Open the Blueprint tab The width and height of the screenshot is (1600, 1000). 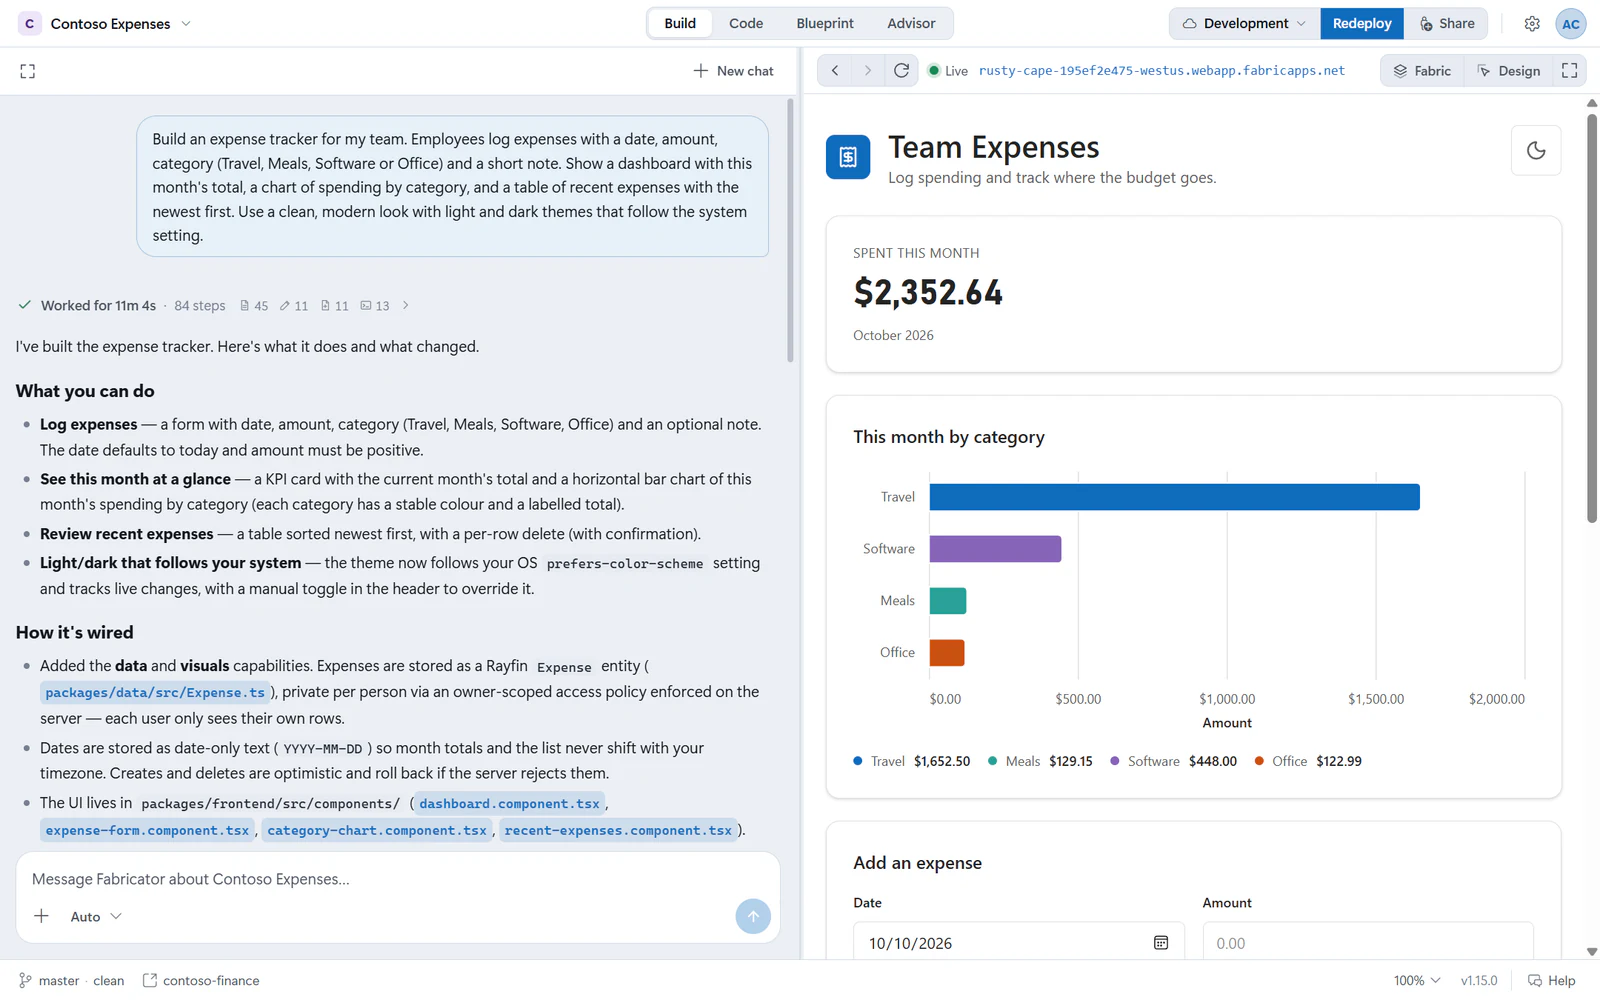[825, 24]
